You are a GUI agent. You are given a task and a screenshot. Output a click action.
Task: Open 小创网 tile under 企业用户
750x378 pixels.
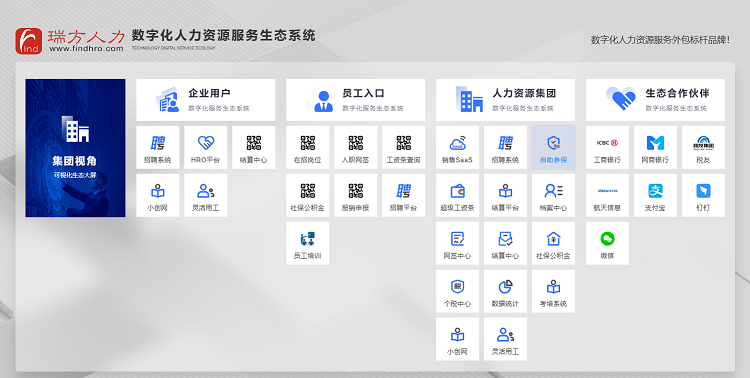(157, 195)
